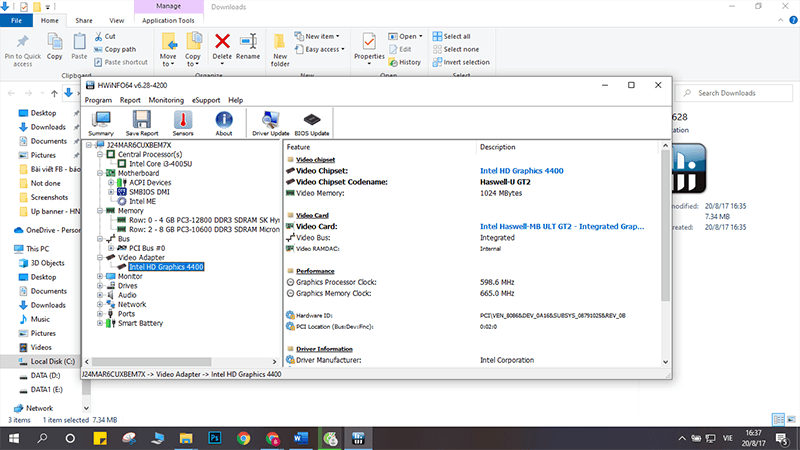Launch Driver Update from the toolbar
This screenshot has width=800, height=450.
pos(270,123)
